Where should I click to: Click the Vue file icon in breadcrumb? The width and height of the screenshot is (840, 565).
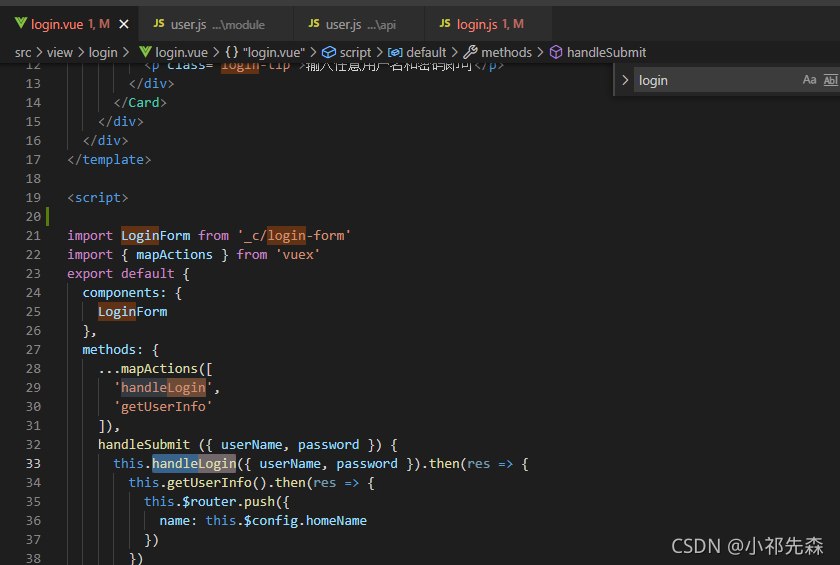click(145, 52)
